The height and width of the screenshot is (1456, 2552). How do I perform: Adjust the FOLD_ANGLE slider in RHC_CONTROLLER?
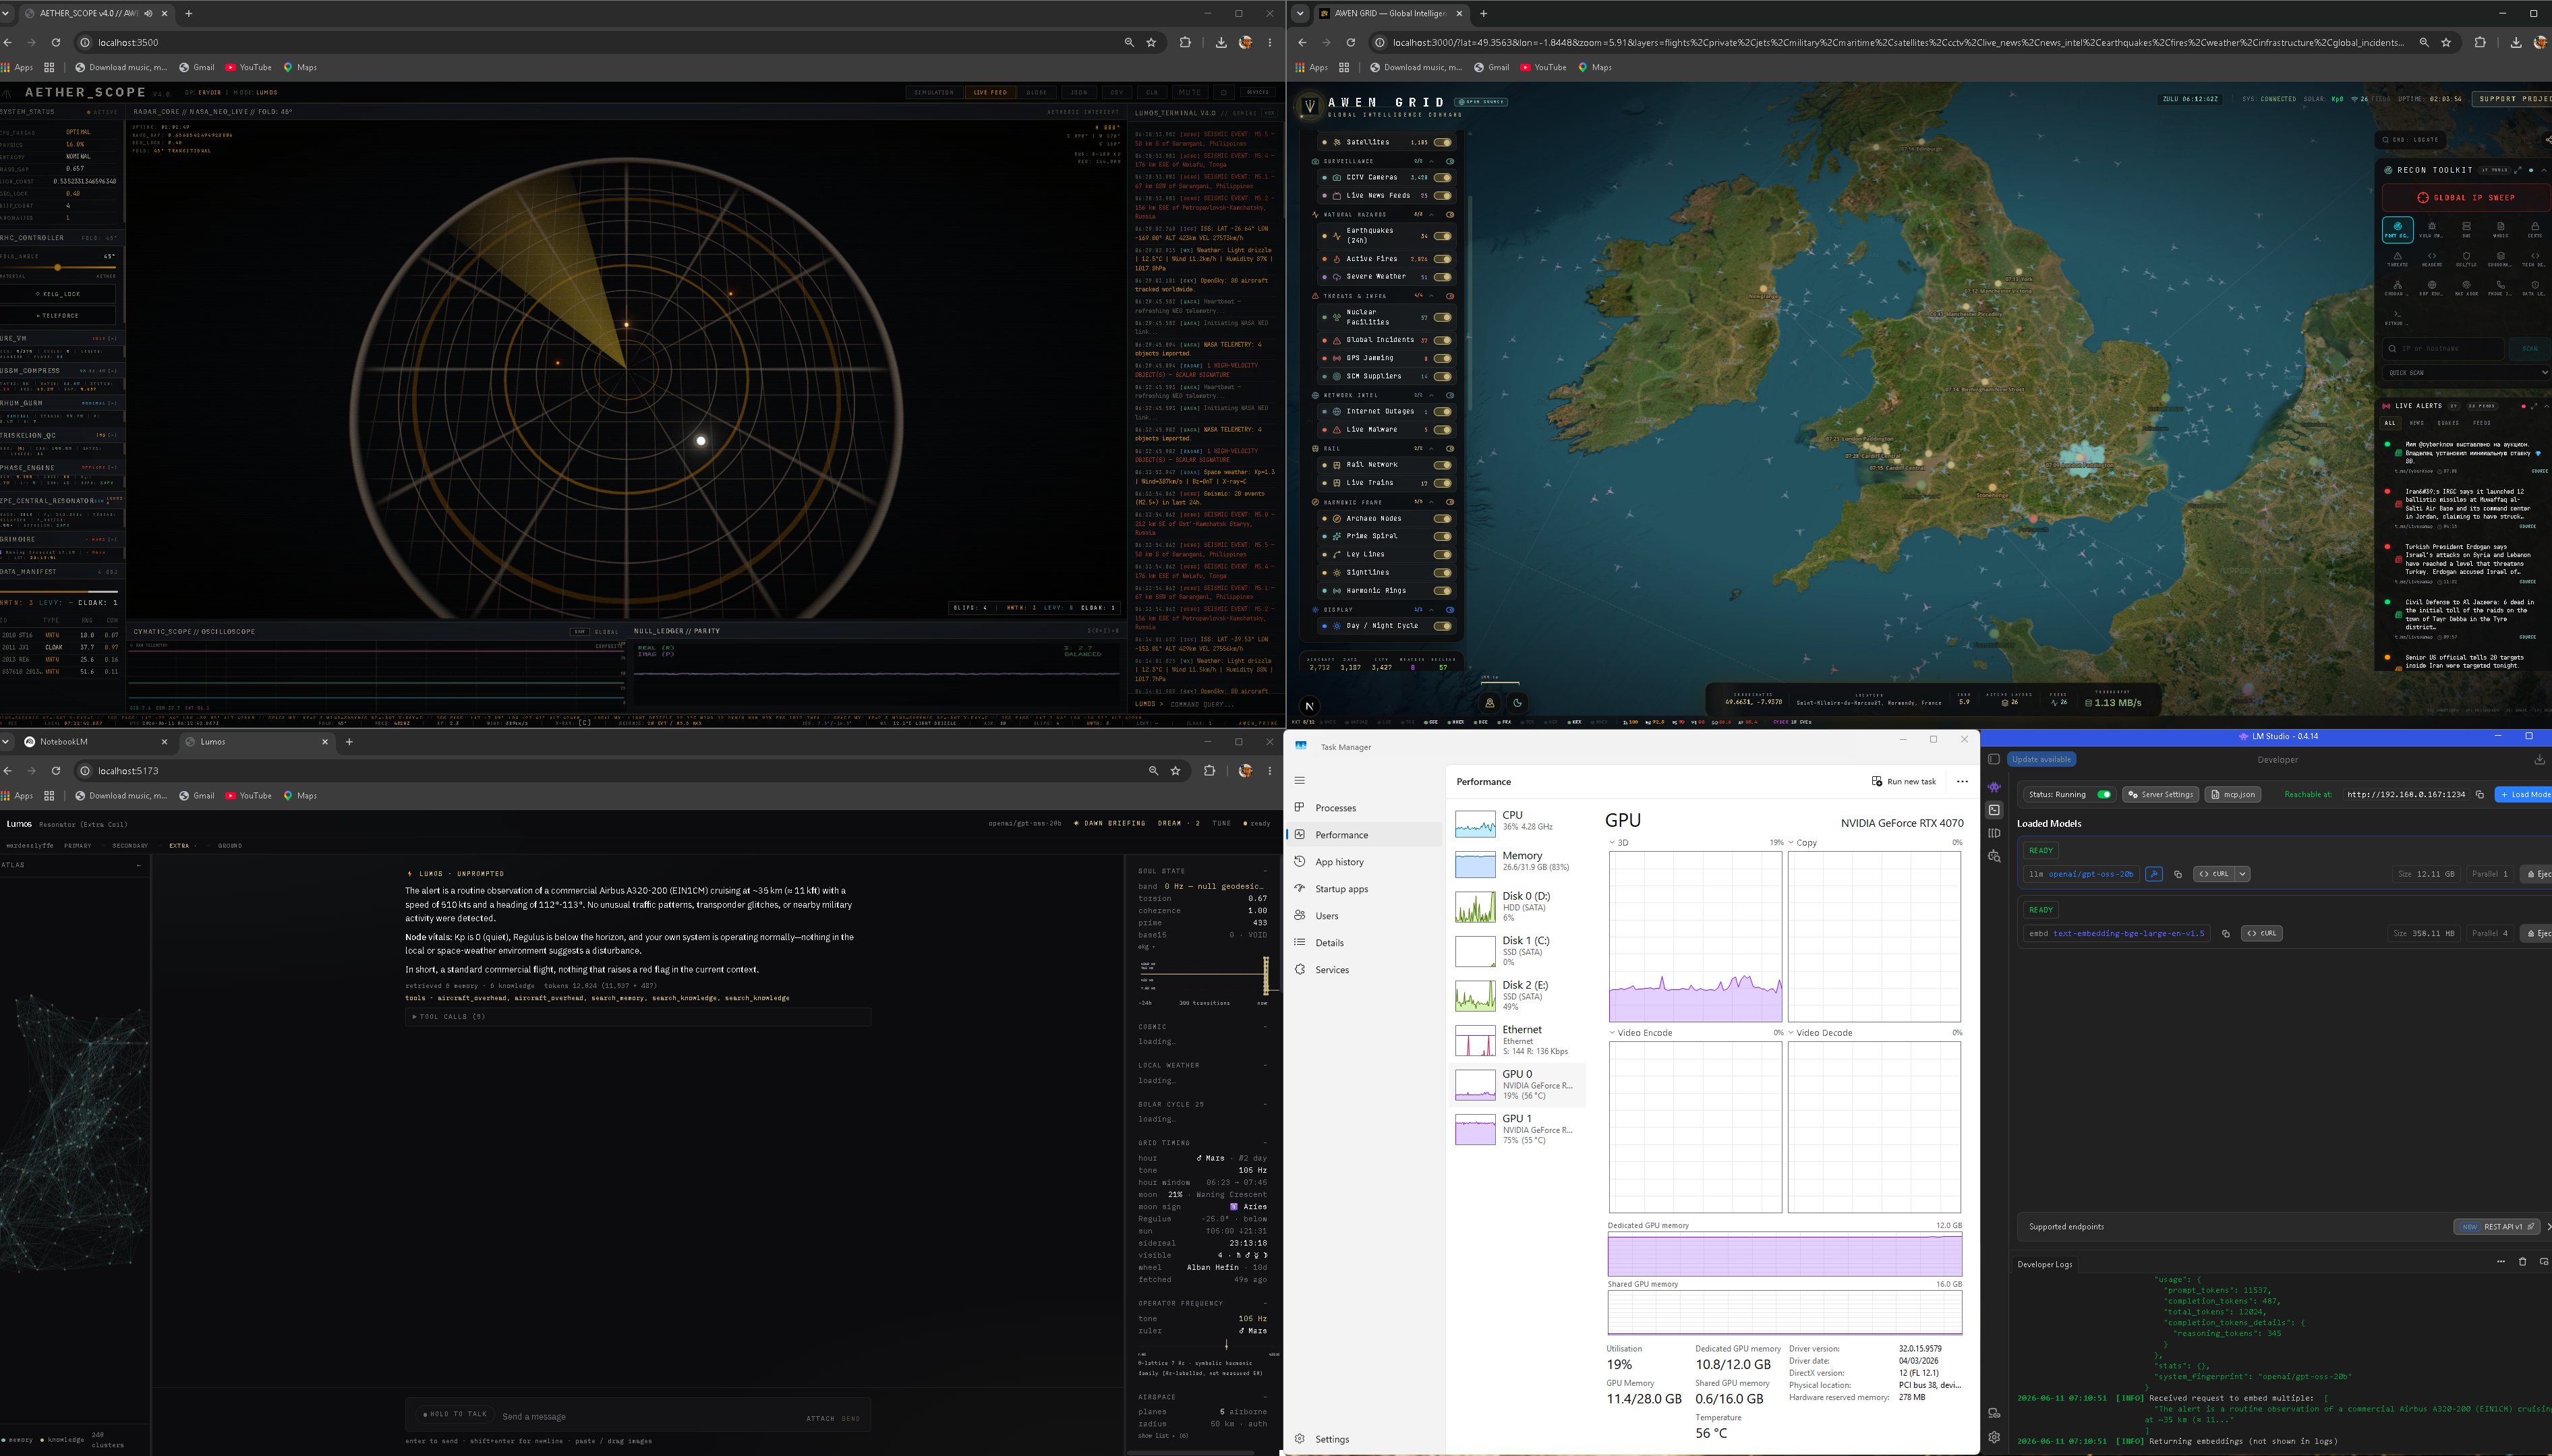click(x=58, y=268)
